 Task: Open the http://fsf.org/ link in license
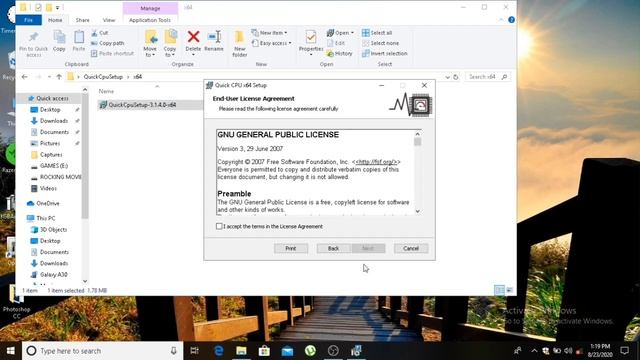(x=377, y=162)
